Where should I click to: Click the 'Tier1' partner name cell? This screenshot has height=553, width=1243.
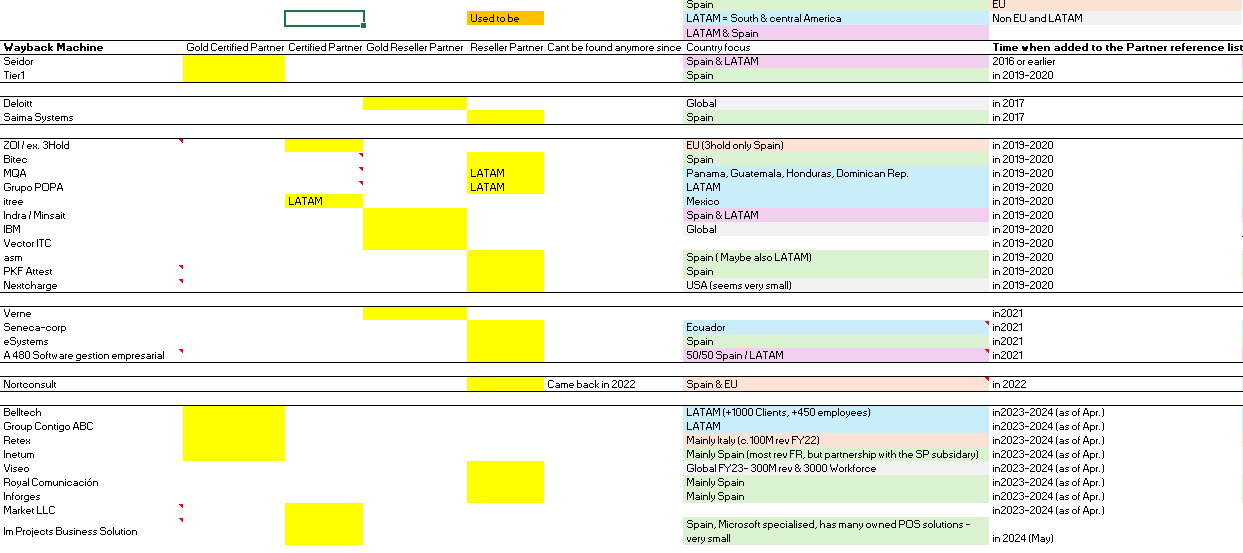click(x=92, y=75)
